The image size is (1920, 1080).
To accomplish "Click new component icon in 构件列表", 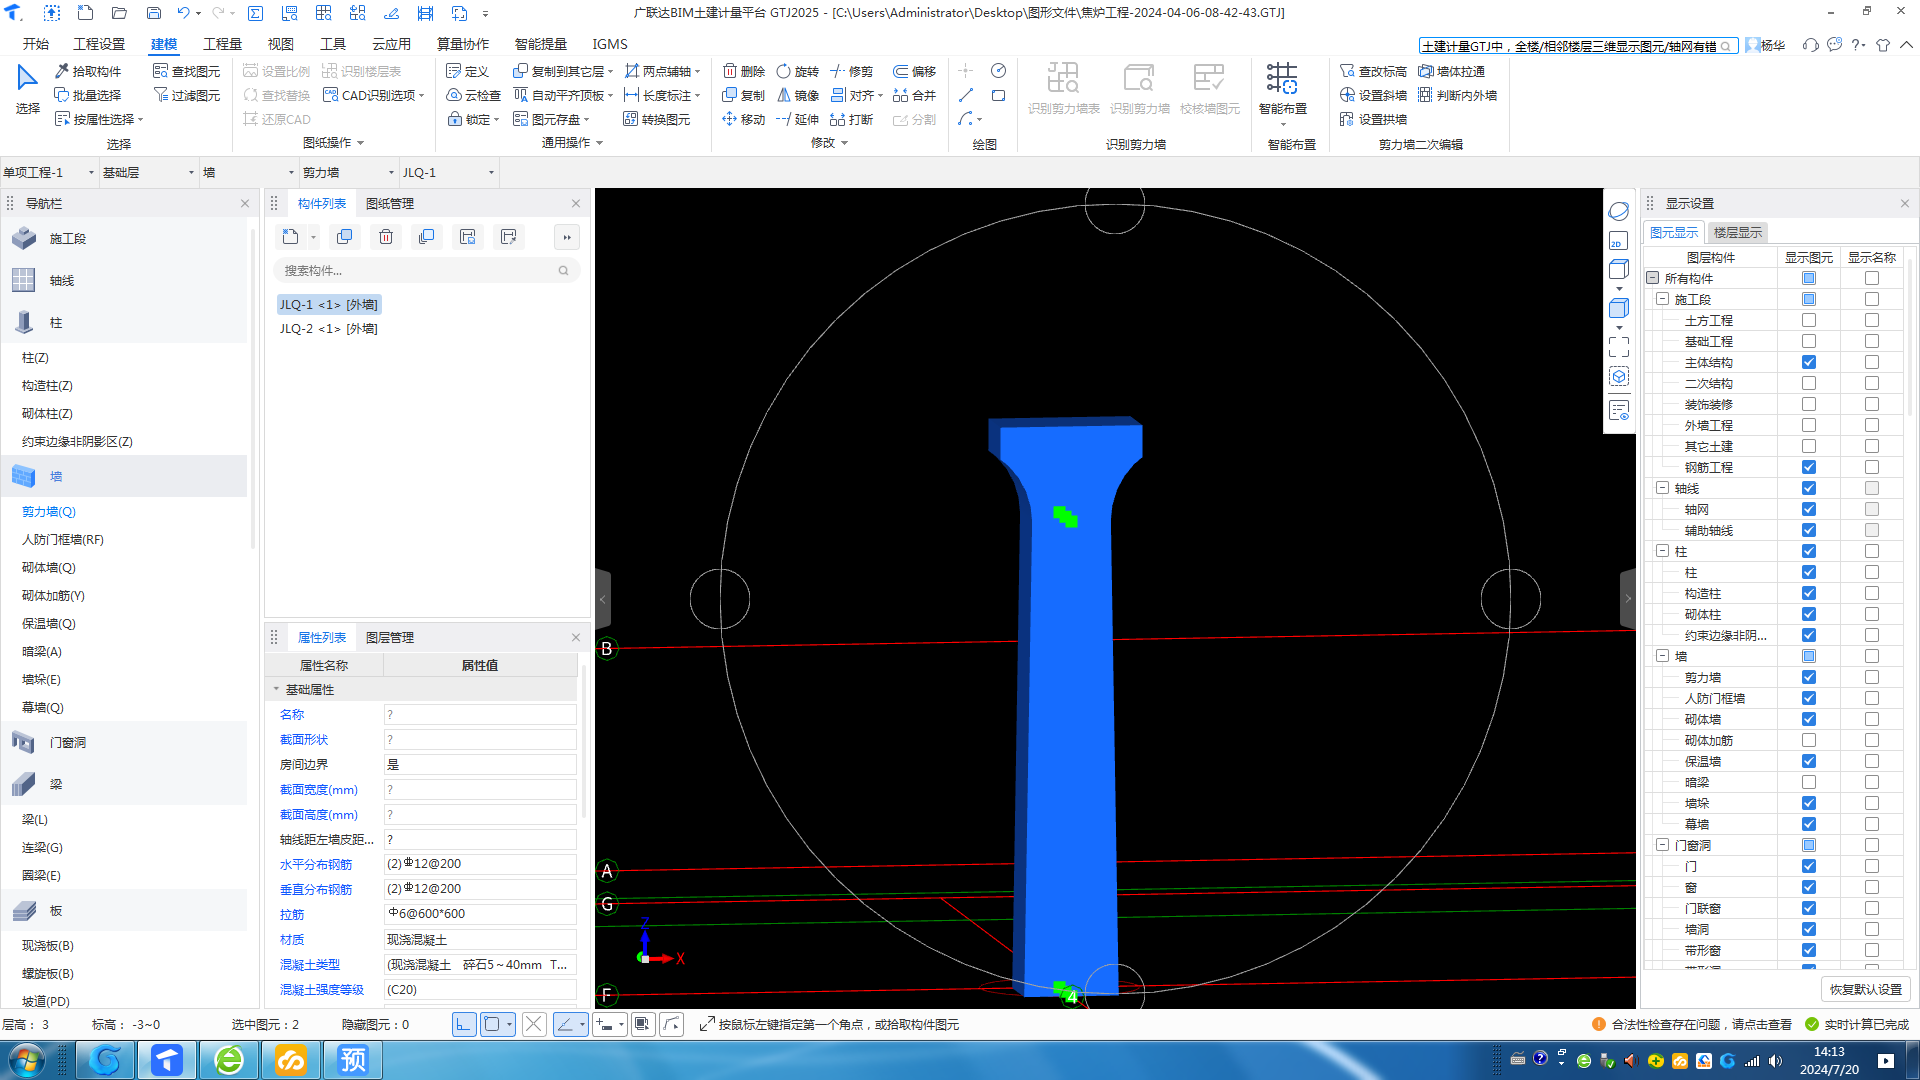I will pyautogui.click(x=290, y=237).
